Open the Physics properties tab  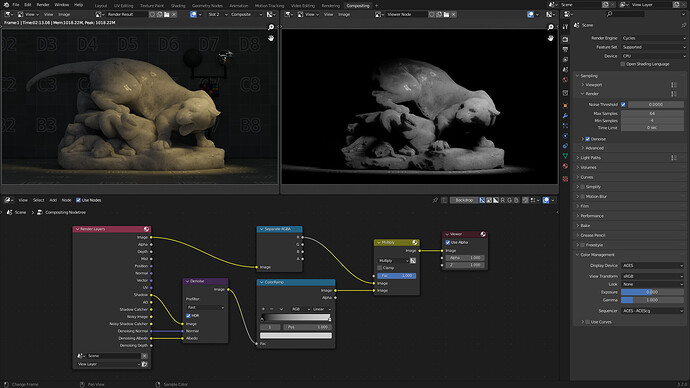565,136
